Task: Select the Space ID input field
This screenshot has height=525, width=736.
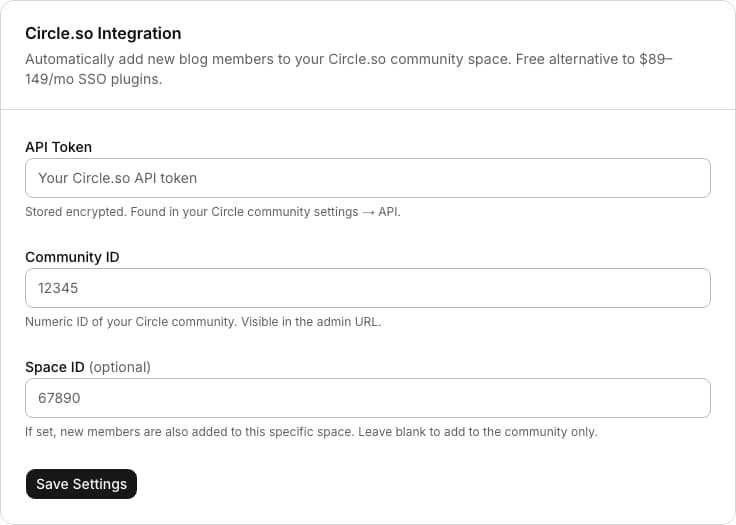Action: click(x=368, y=398)
